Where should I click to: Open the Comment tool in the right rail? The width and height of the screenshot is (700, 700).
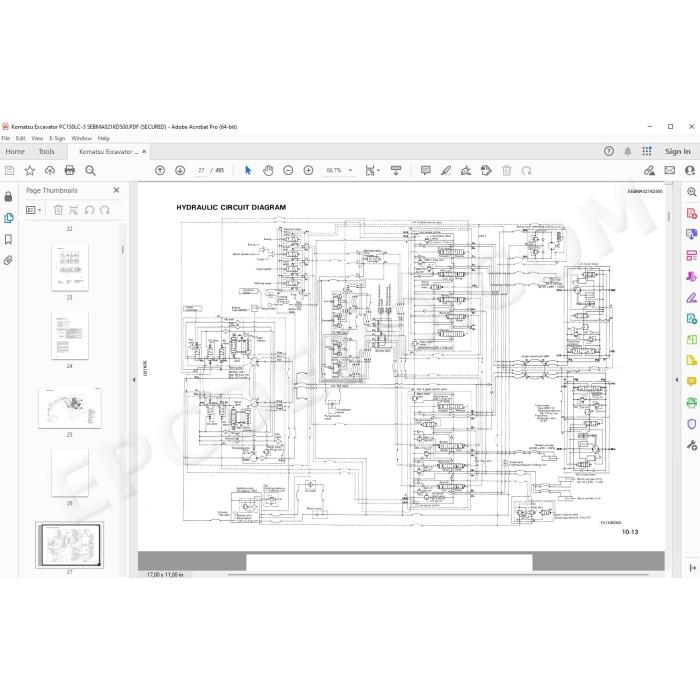(692, 382)
